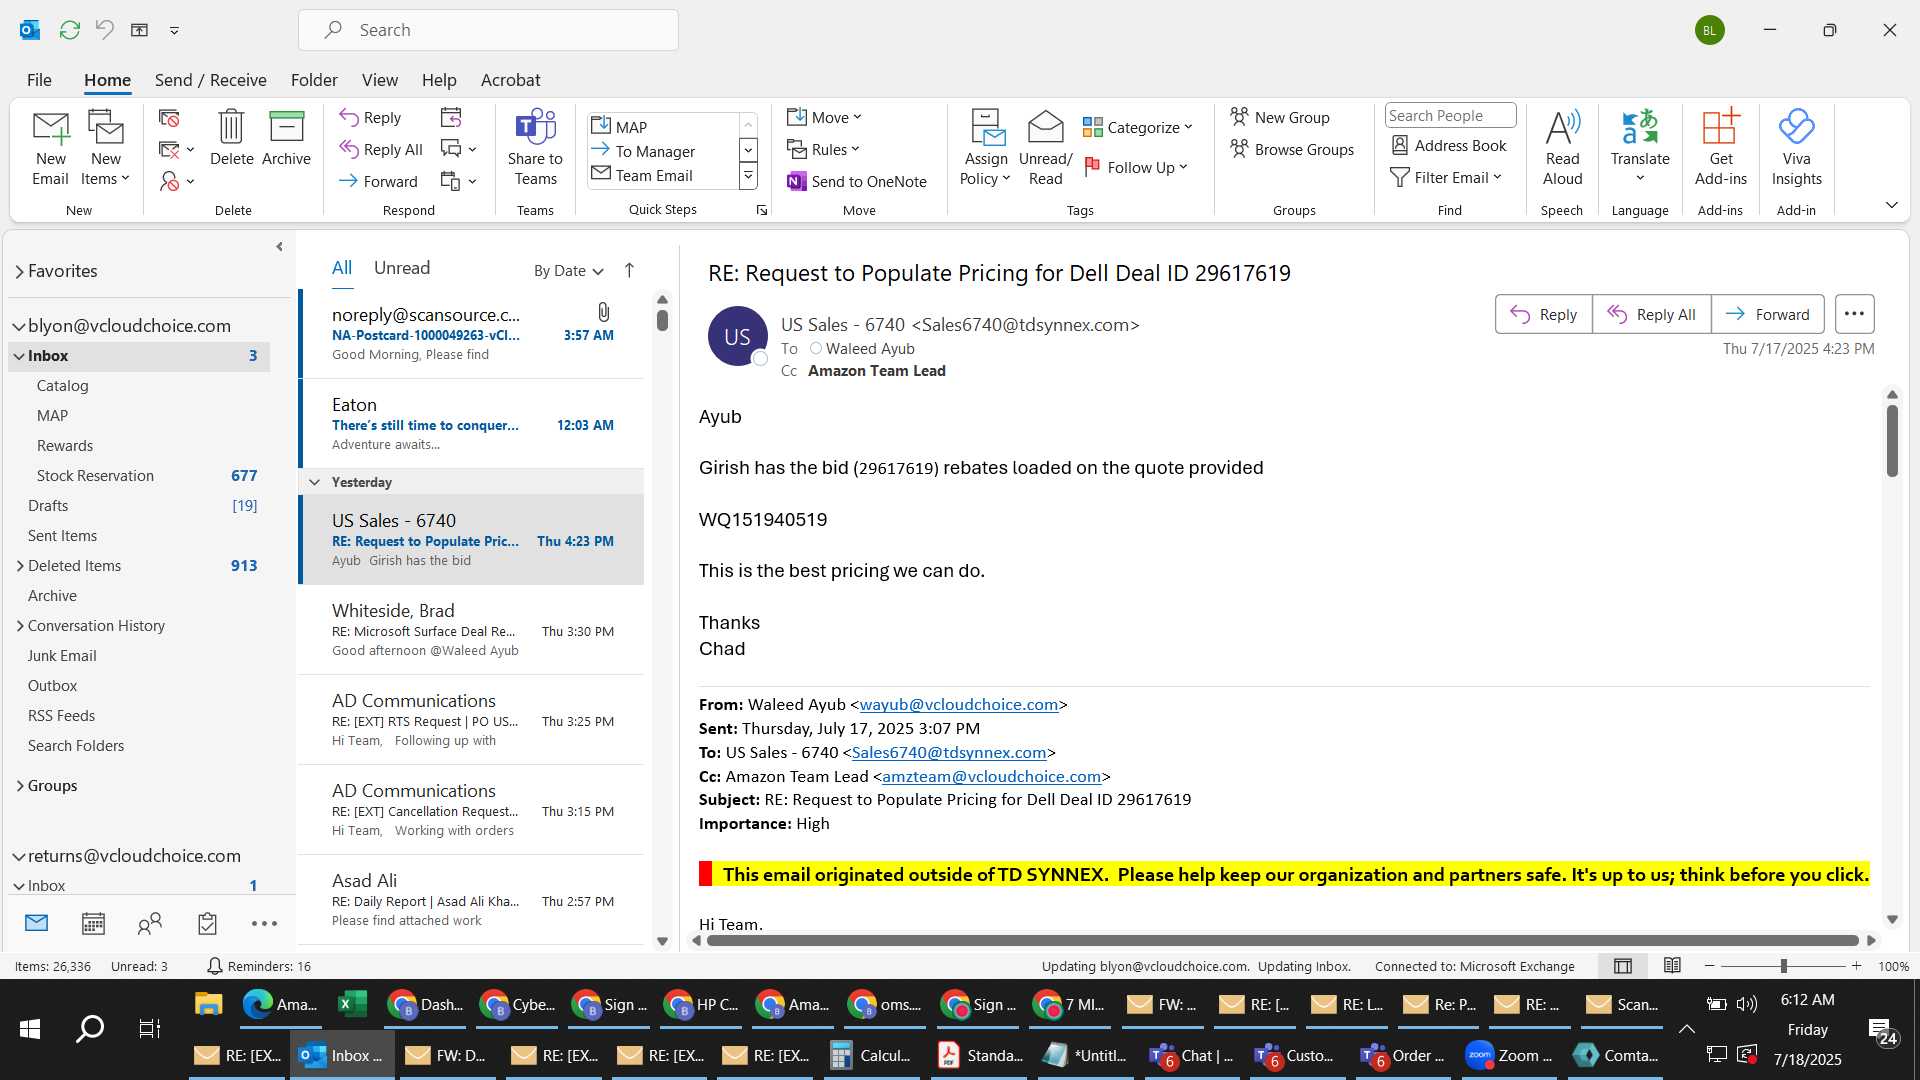
Task: Click Send to OneNote
Action: (857, 181)
